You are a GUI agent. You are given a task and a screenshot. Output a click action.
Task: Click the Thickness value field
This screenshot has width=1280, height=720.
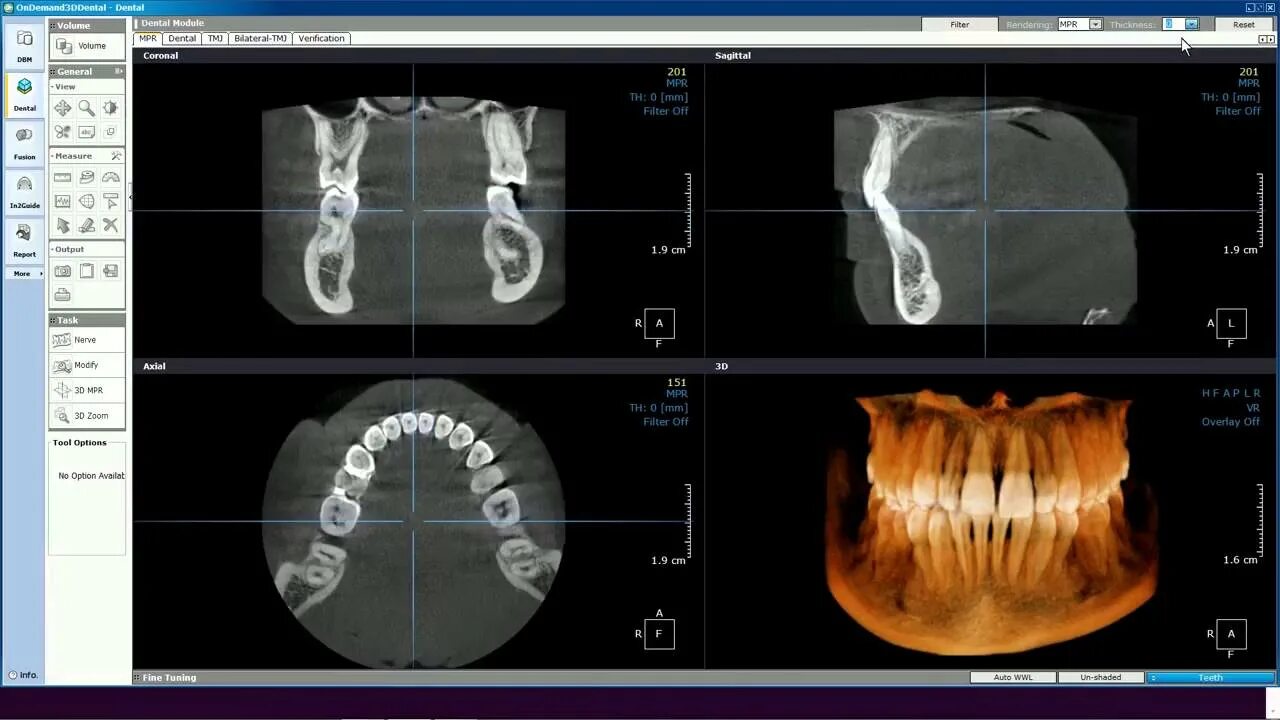(x=1173, y=24)
